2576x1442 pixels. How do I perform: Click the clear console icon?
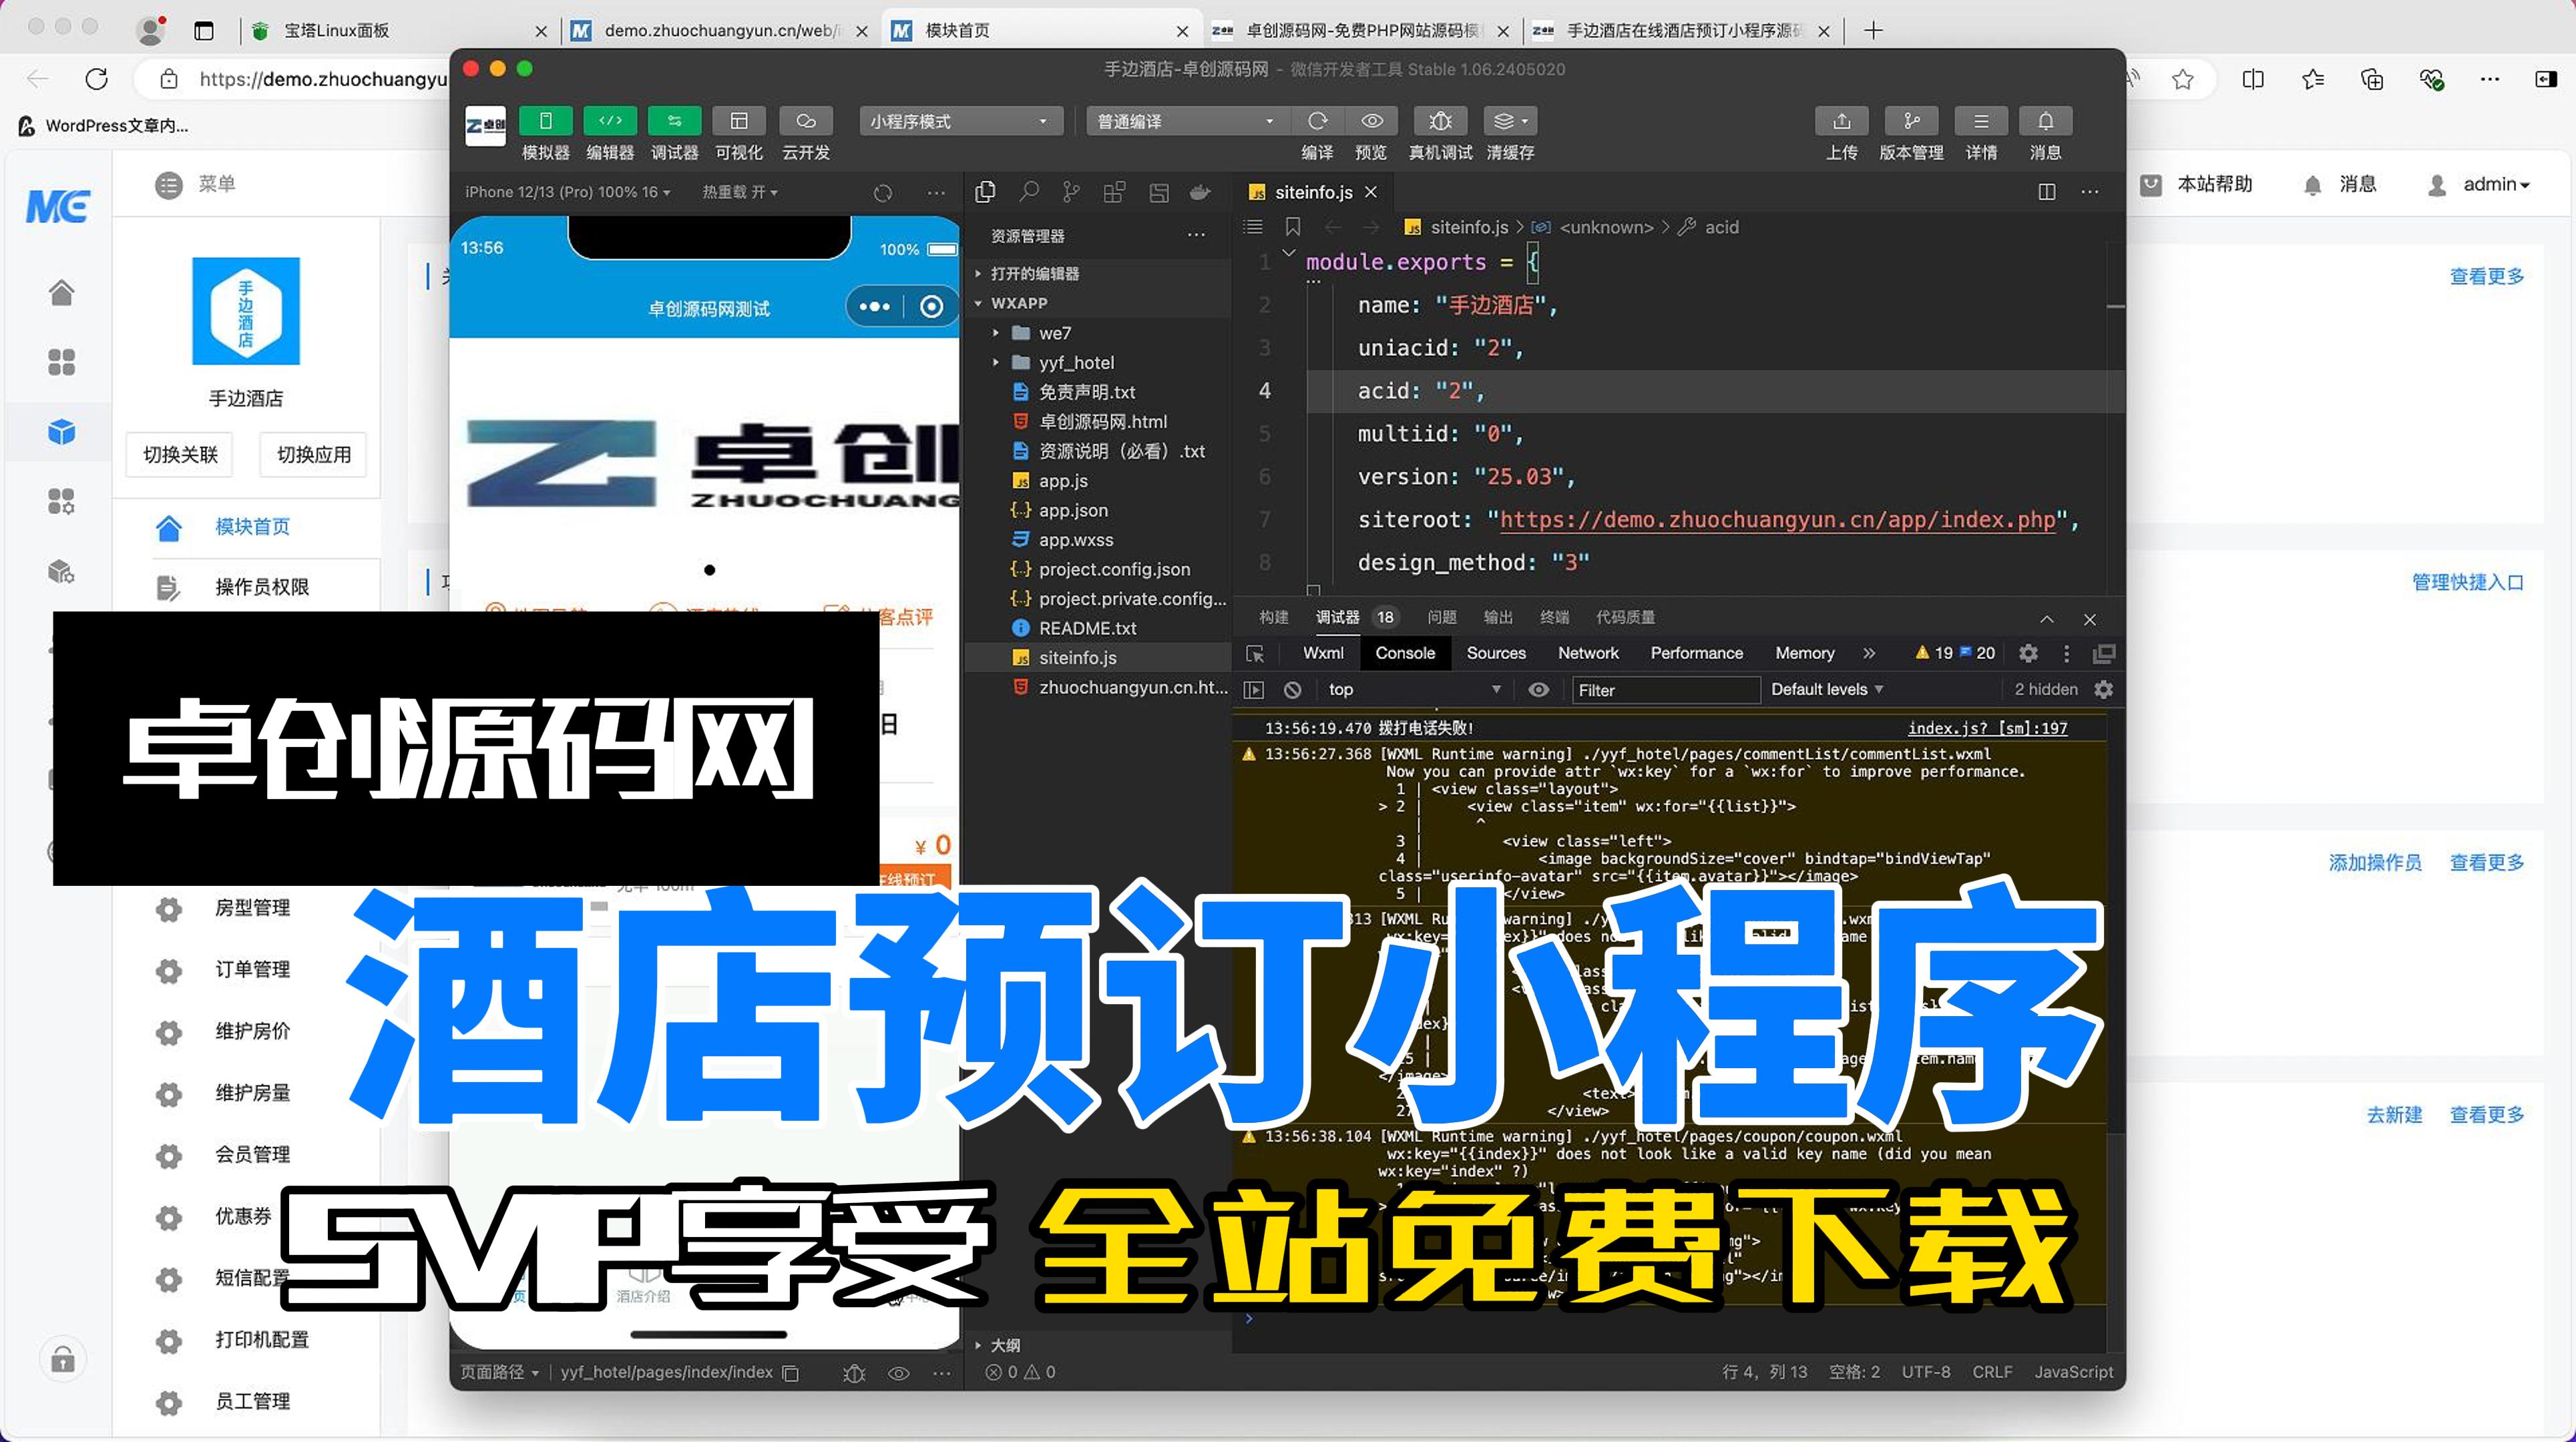[1292, 690]
